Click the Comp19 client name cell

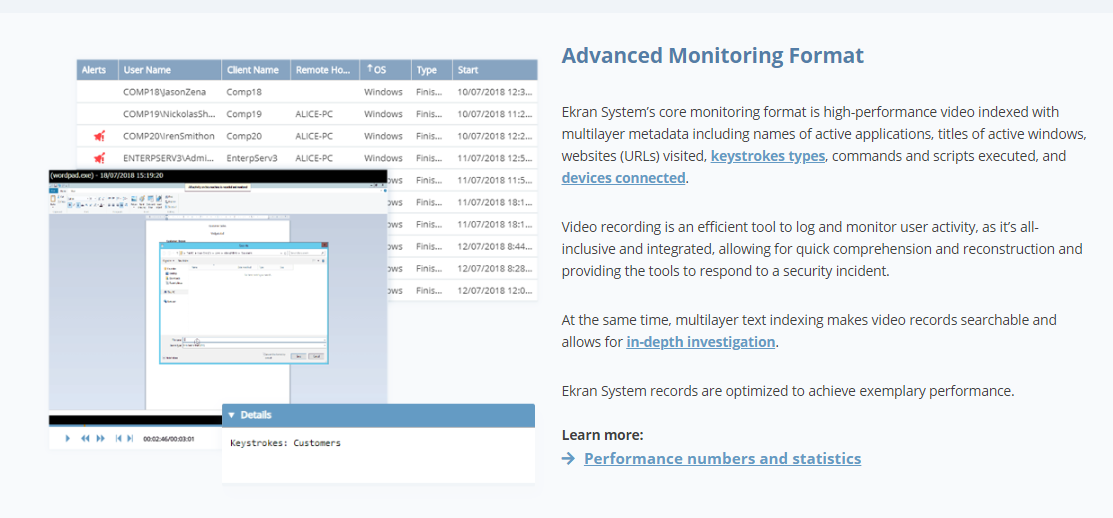[x=243, y=114]
